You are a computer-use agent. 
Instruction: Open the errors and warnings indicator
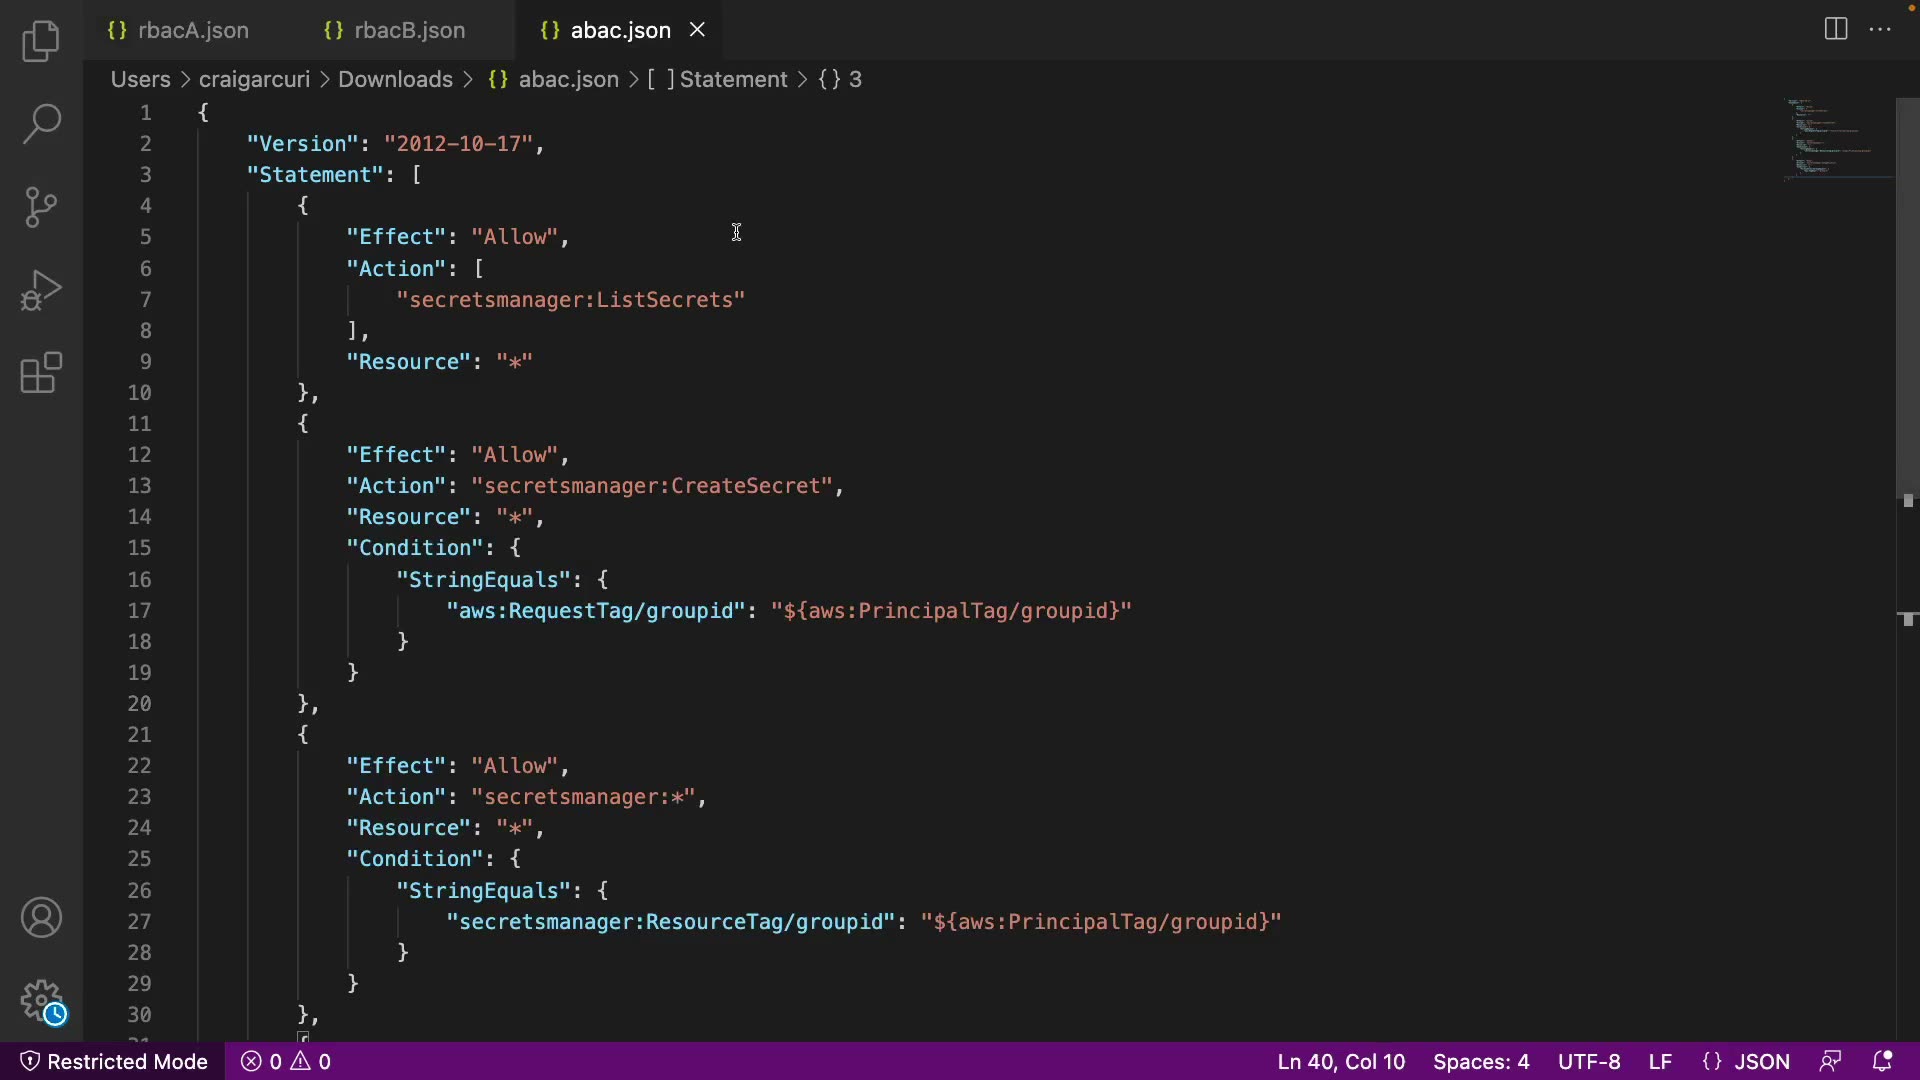[x=286, y=1061]
